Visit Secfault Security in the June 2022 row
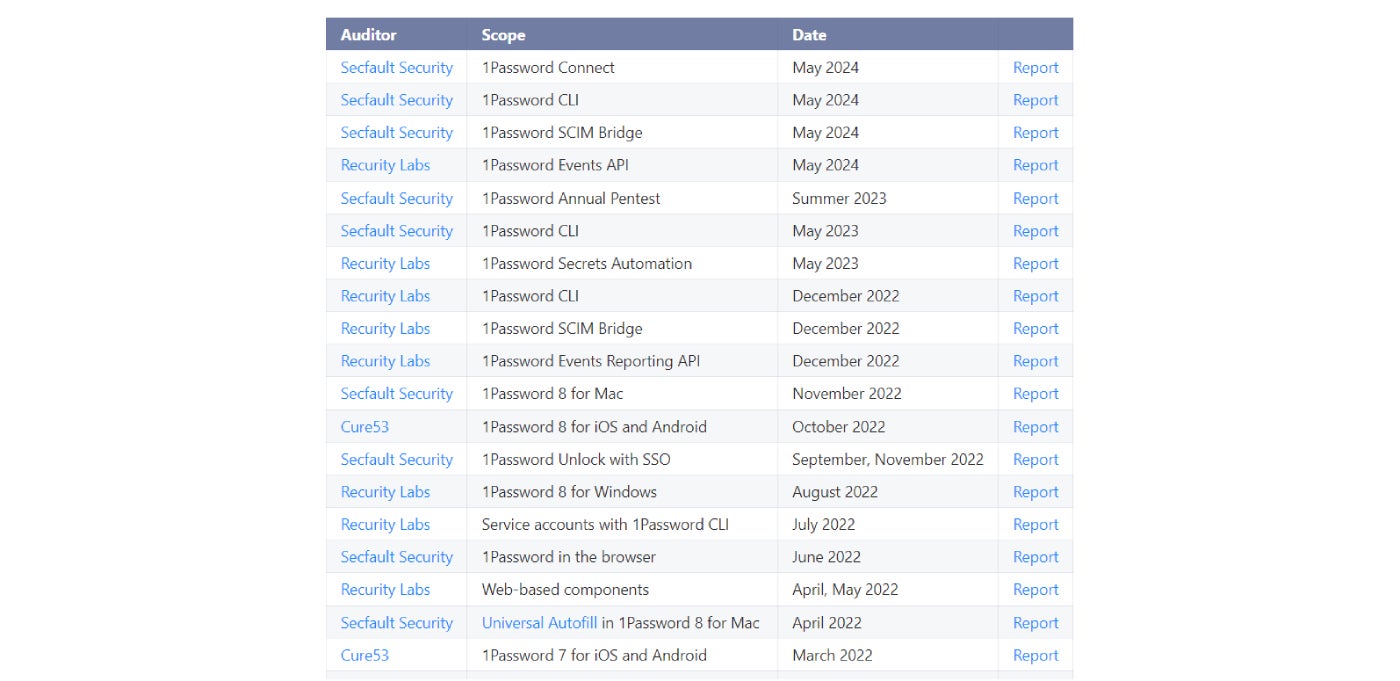Screen dimensions: 1400x681 (397, 557)
